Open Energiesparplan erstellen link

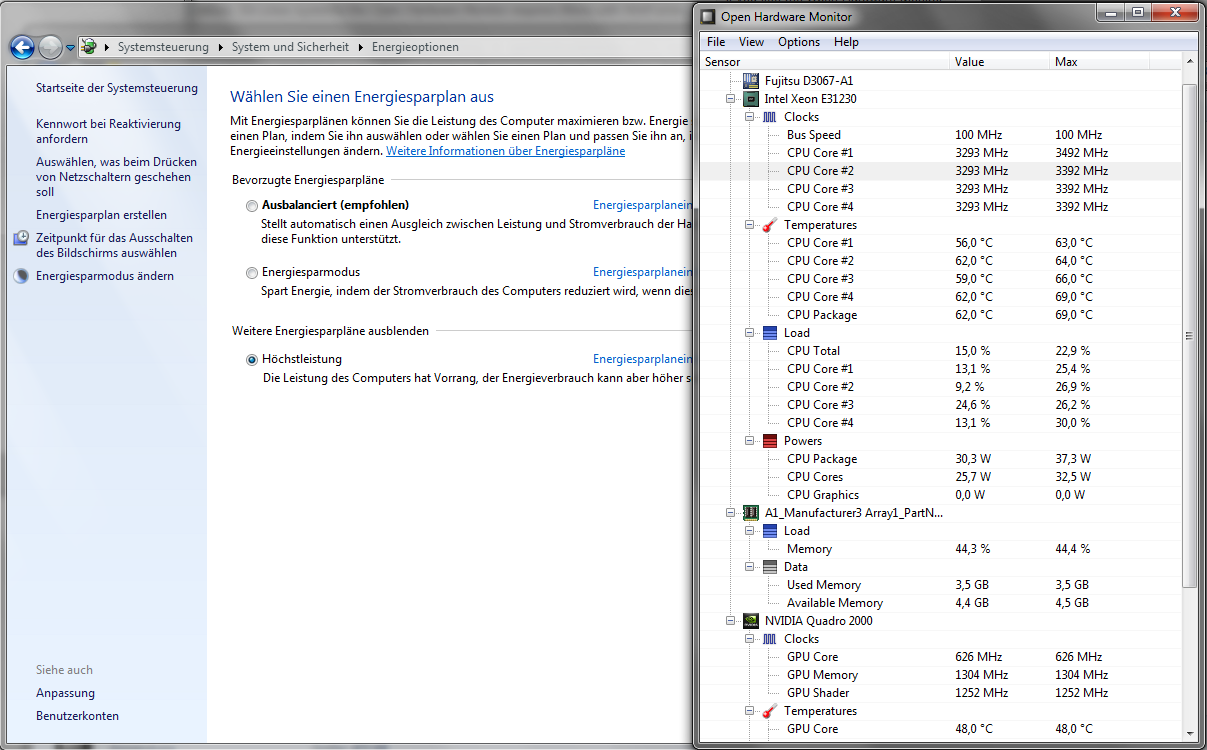tap(101, 215)
